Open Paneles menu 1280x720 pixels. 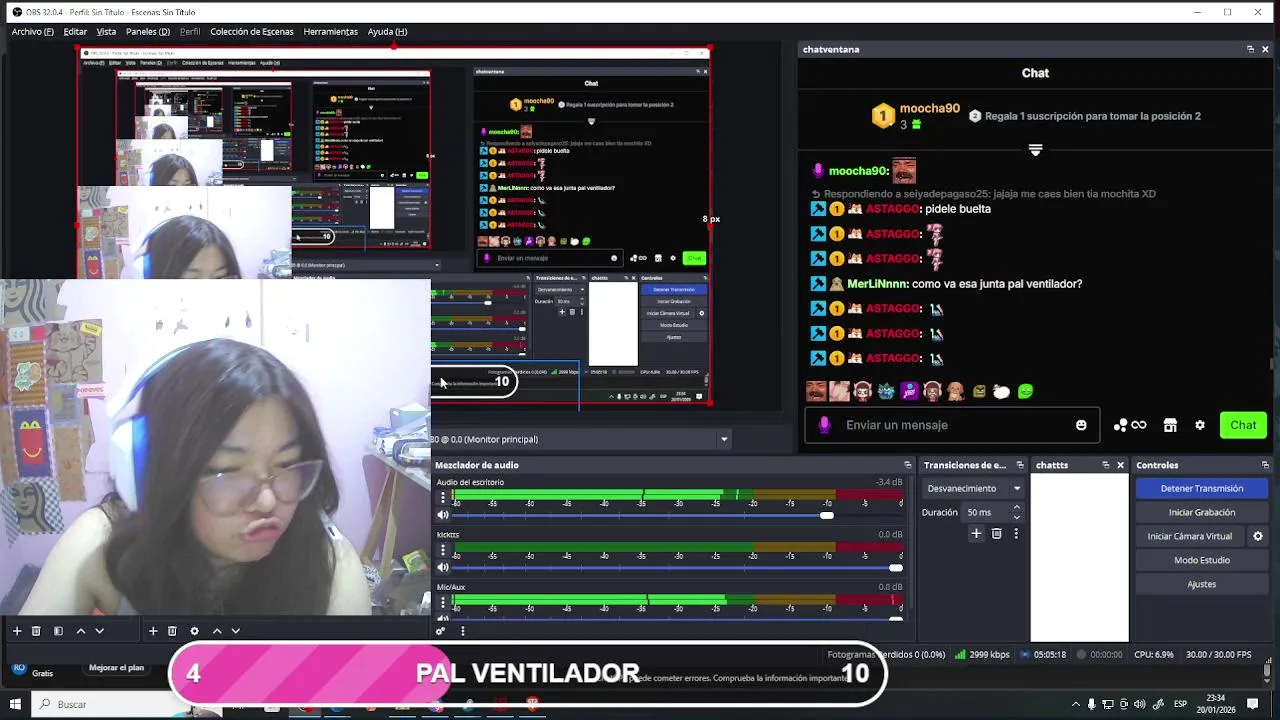click(148, 31)
